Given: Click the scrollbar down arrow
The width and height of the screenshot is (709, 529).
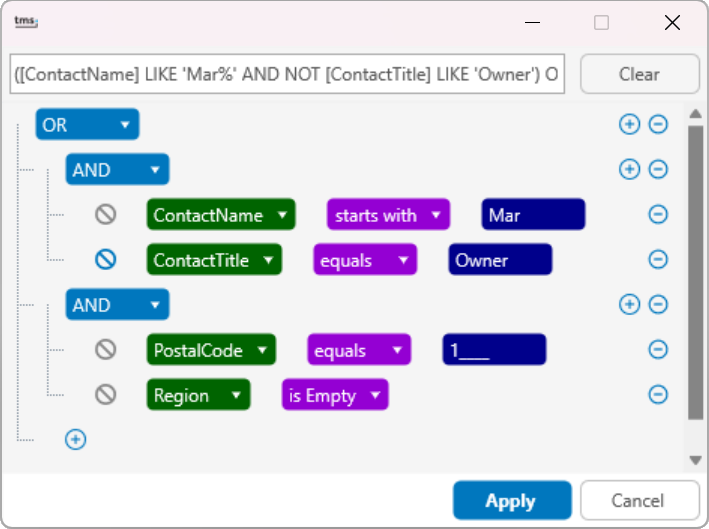Looking at the screenshot, I should click(x=695, y=461).
